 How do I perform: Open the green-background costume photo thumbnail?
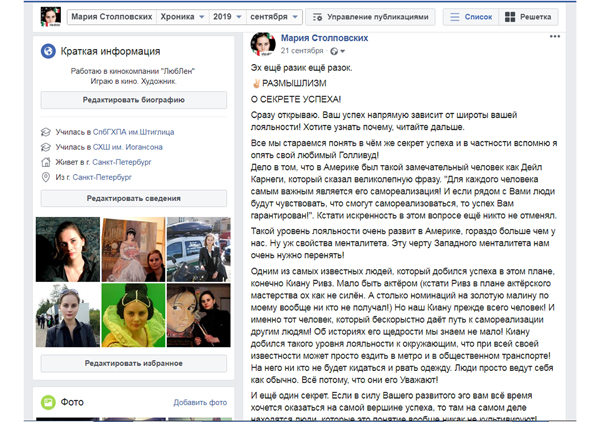(x=133, y=315)
